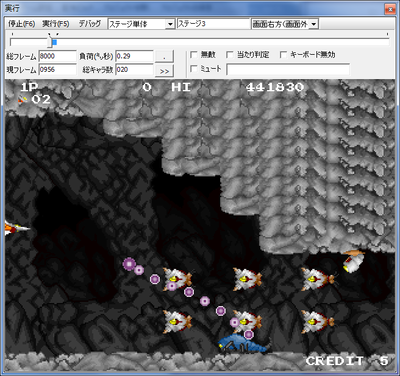Click the 負荷 load field showing 0.29
Screen dimensions: 400x376
pos(134,56)
